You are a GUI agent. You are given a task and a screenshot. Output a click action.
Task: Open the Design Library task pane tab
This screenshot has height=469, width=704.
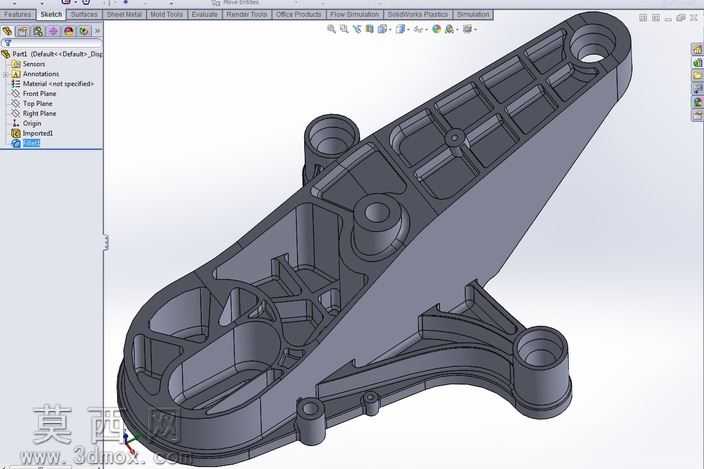pos(697,63)
